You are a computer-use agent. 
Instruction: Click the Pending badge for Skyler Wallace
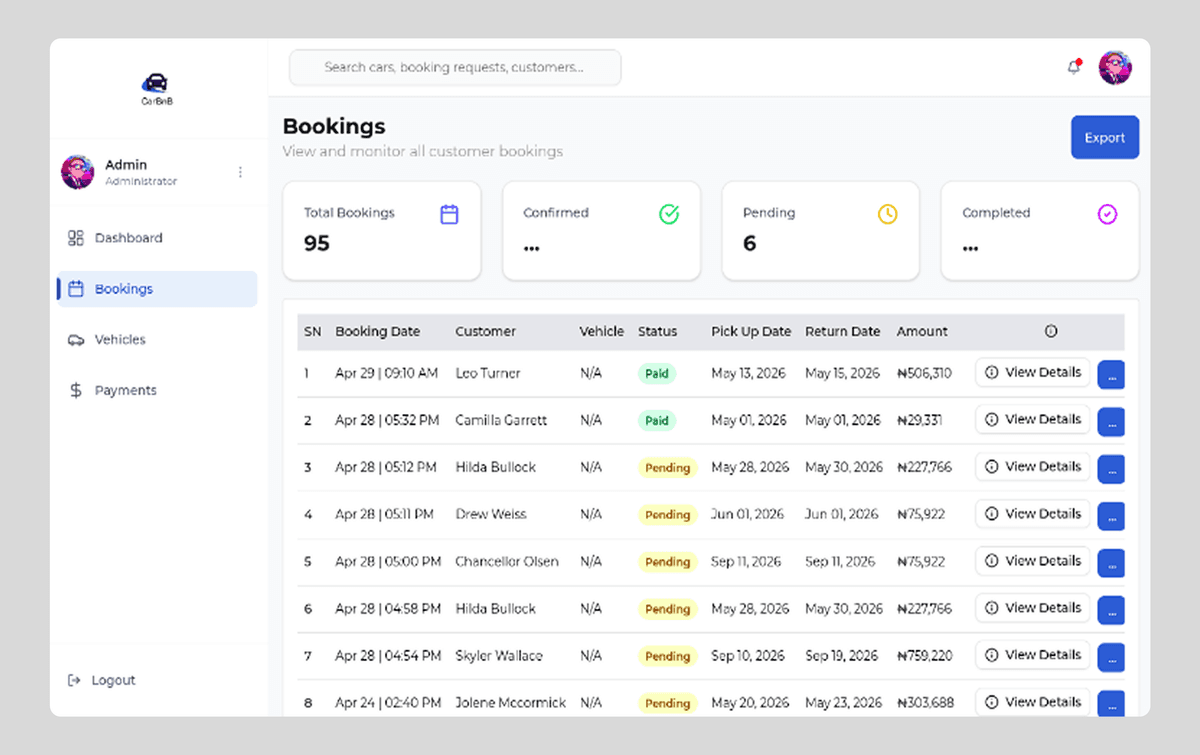(x=667, y=656)
